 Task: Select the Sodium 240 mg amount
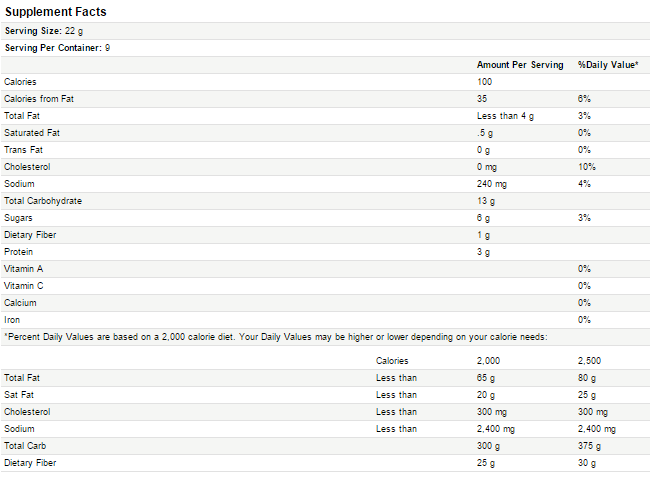[492, 184]
